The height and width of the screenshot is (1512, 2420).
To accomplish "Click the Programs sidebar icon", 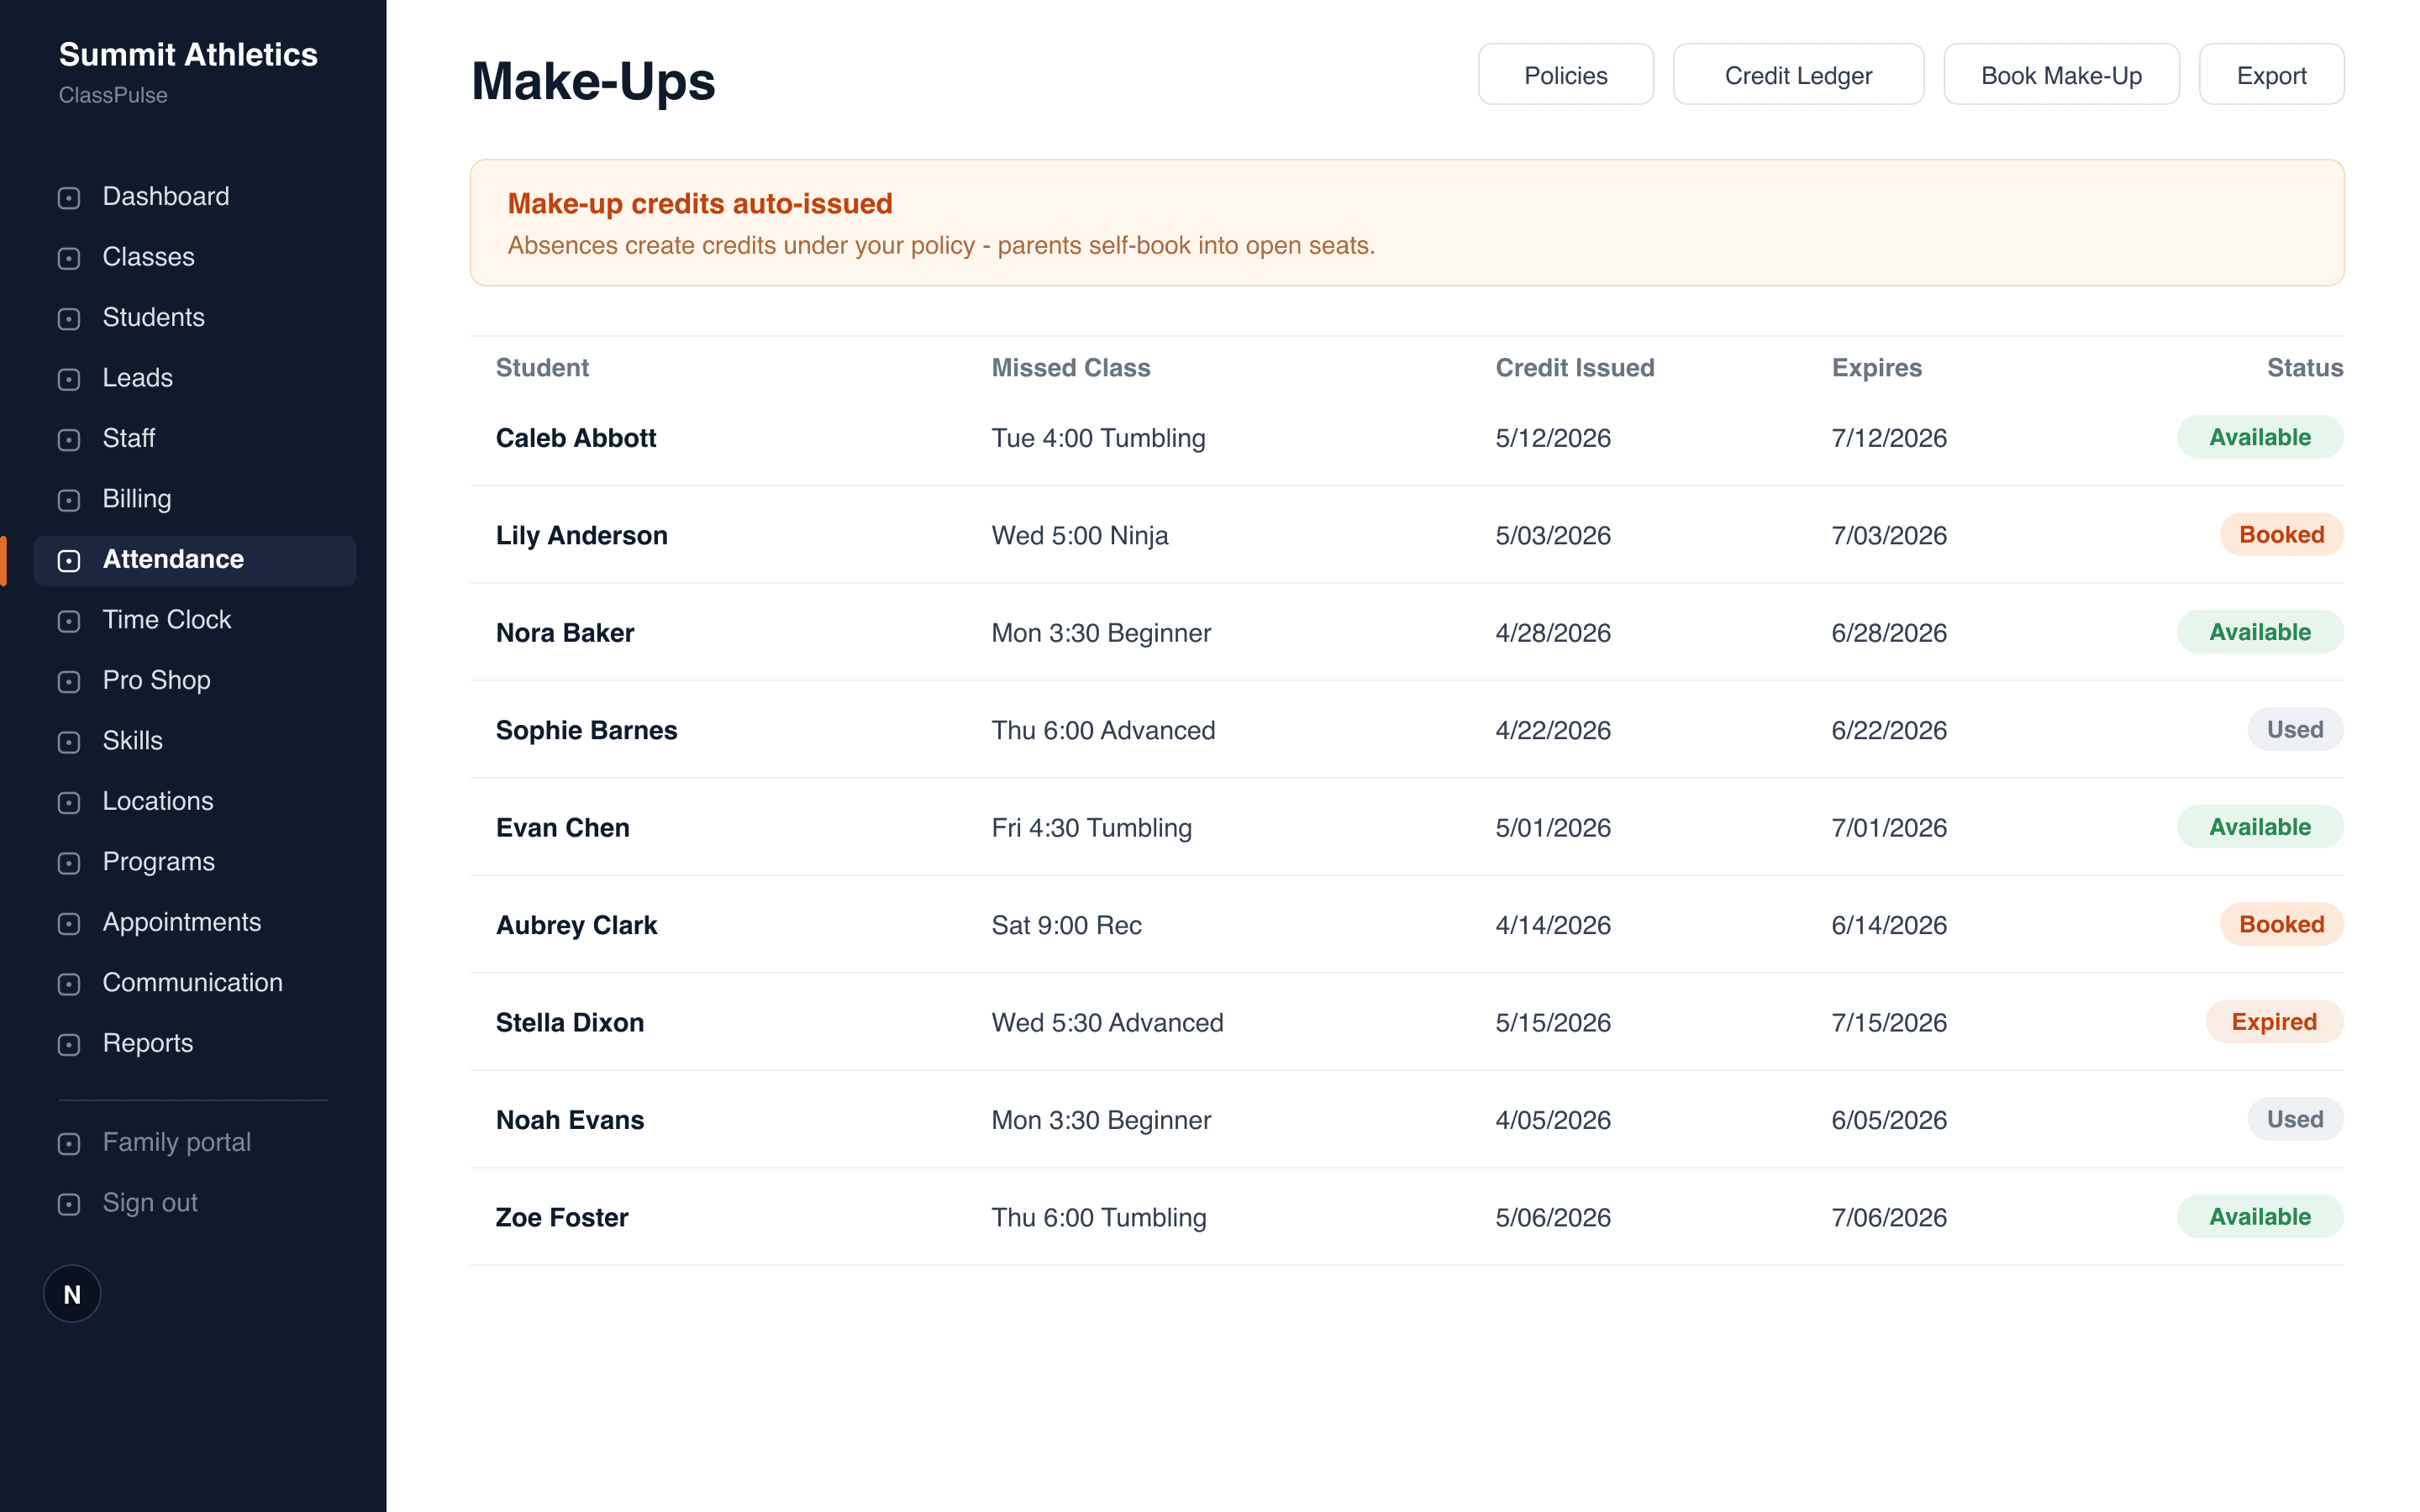I will [x=69, y=863].
